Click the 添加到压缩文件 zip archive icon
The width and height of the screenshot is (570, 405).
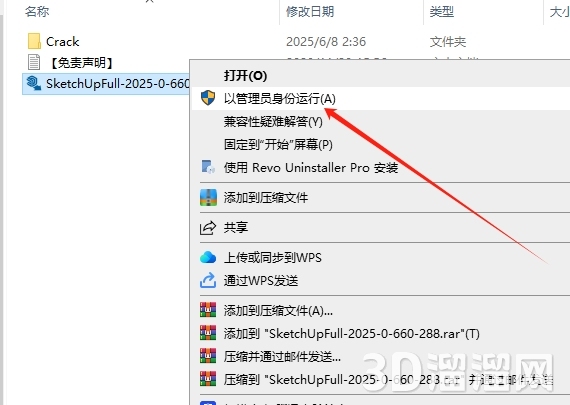pos(208,197)
